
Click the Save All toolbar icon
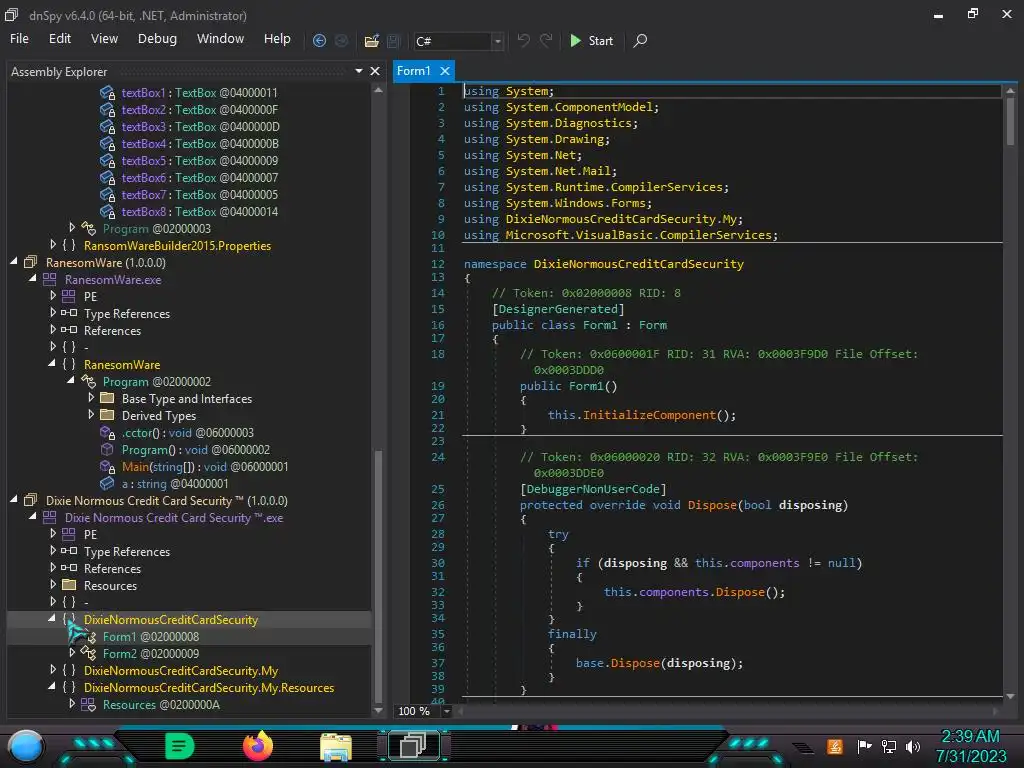(393, 41)
